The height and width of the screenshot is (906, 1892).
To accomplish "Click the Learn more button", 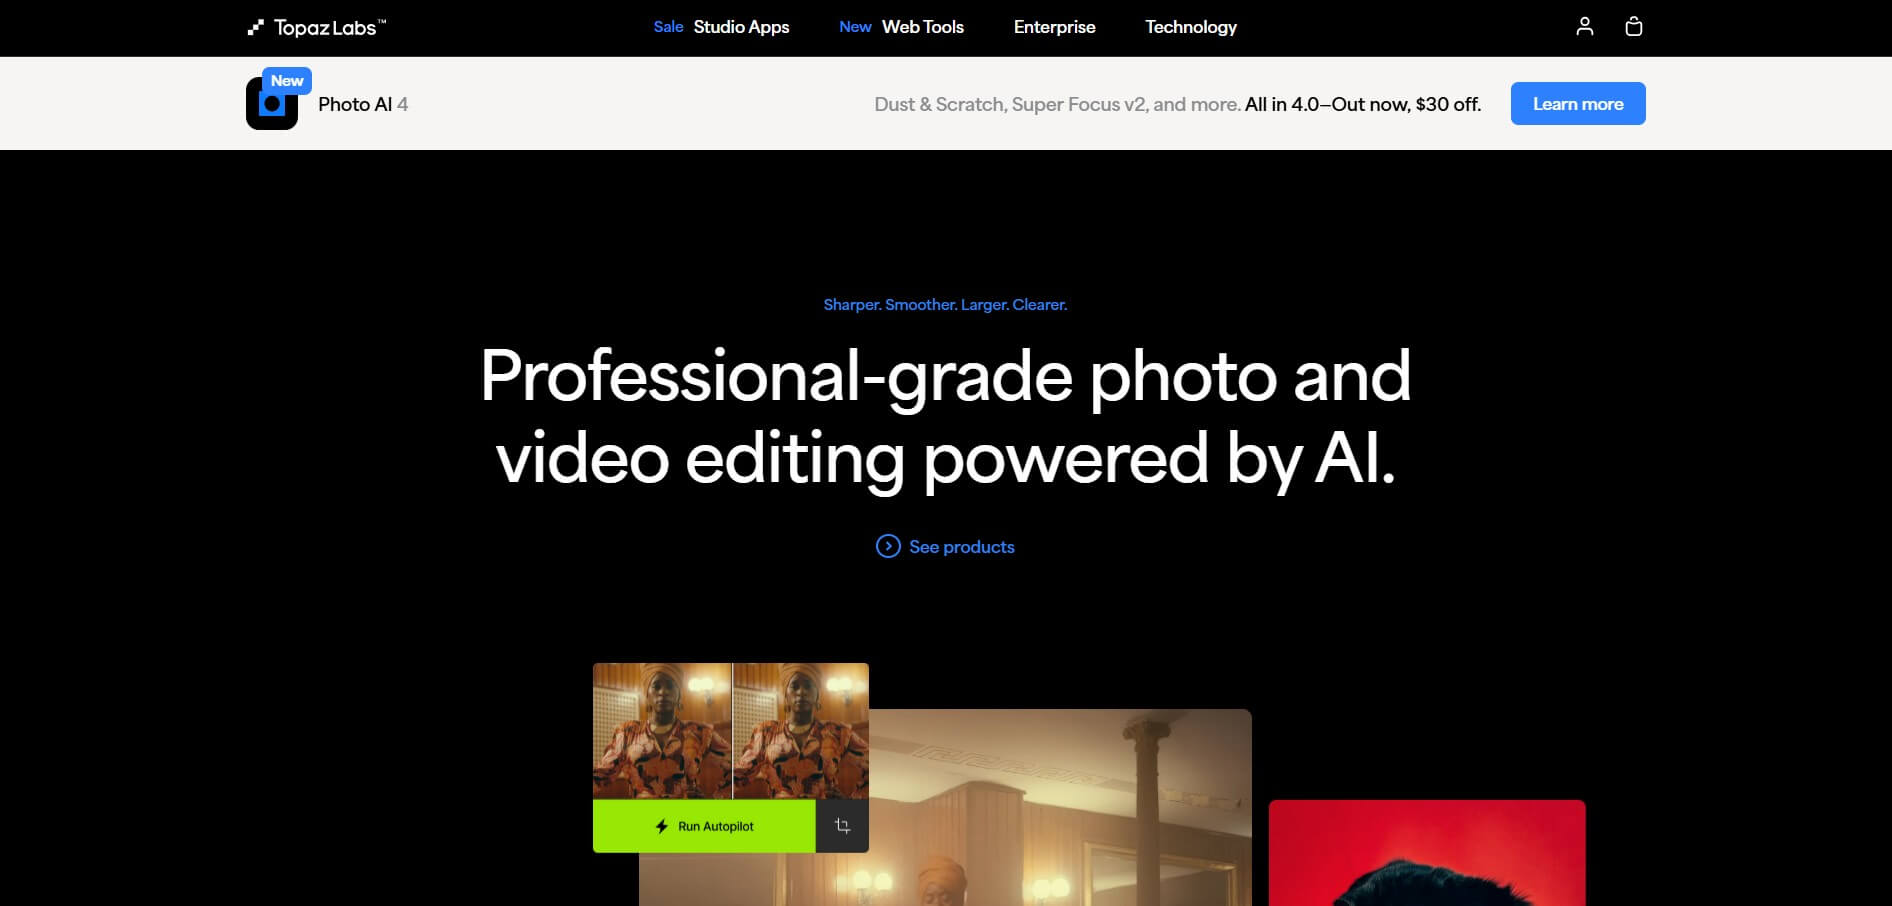I will 1578,104.
